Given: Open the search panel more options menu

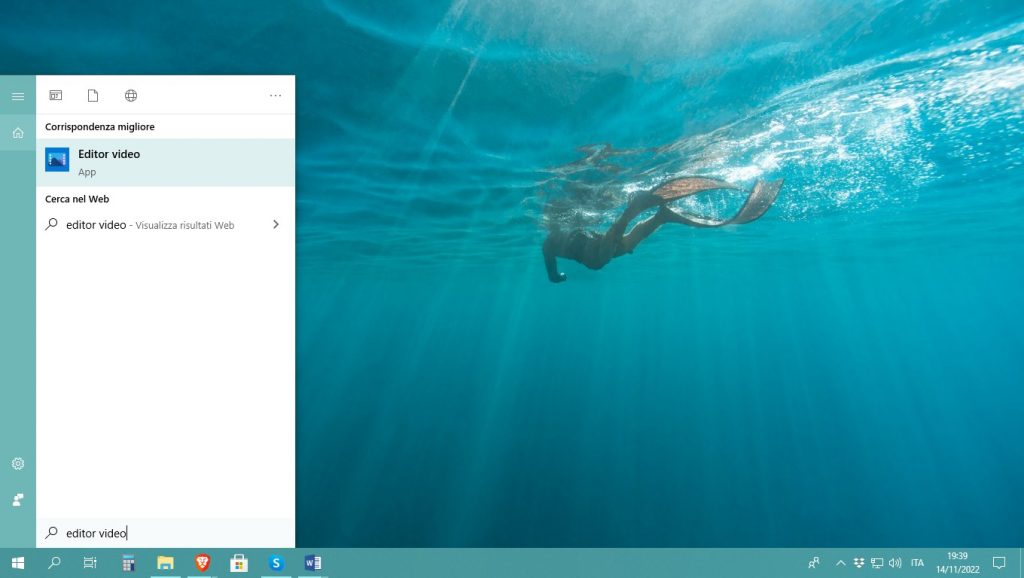Looking at the screenshot, I should [275, 96].
